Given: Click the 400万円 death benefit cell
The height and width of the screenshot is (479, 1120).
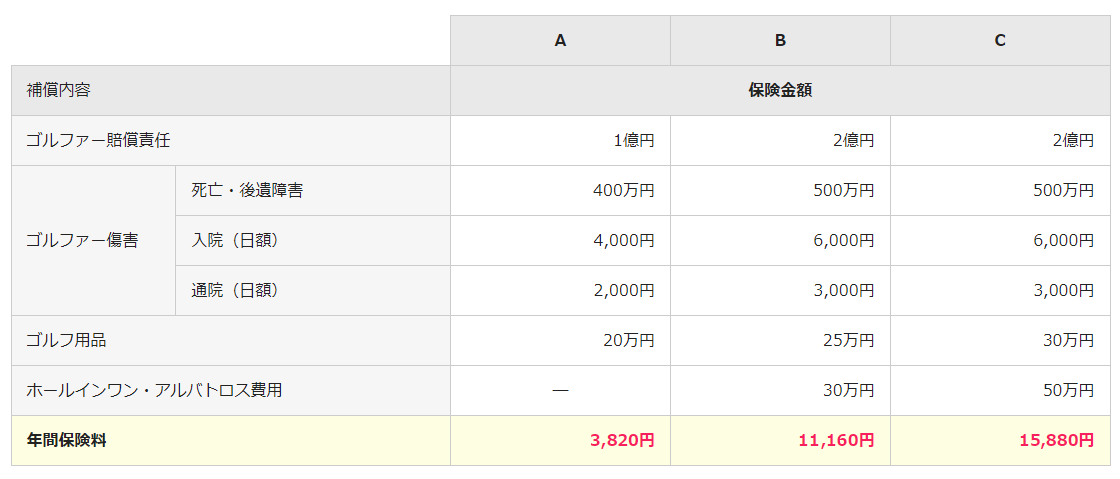Looking at the screenshot, I should pos(624,190).
